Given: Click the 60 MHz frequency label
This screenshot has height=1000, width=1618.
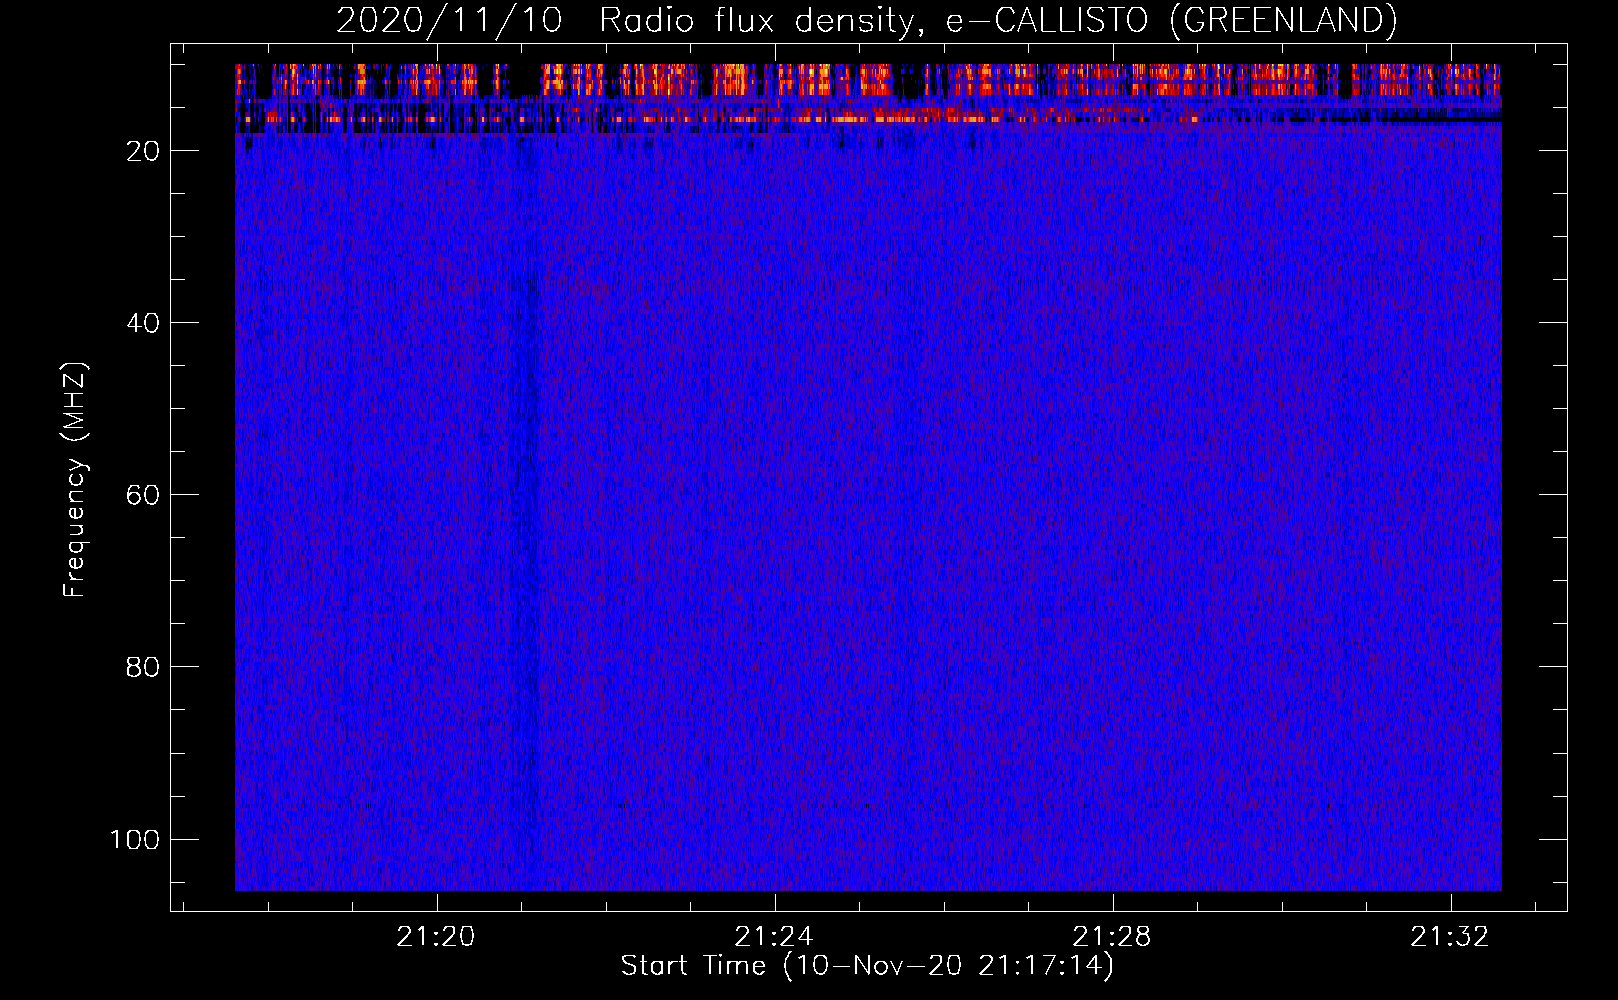Looking at the screenshot, I should [x=143, y=495].
